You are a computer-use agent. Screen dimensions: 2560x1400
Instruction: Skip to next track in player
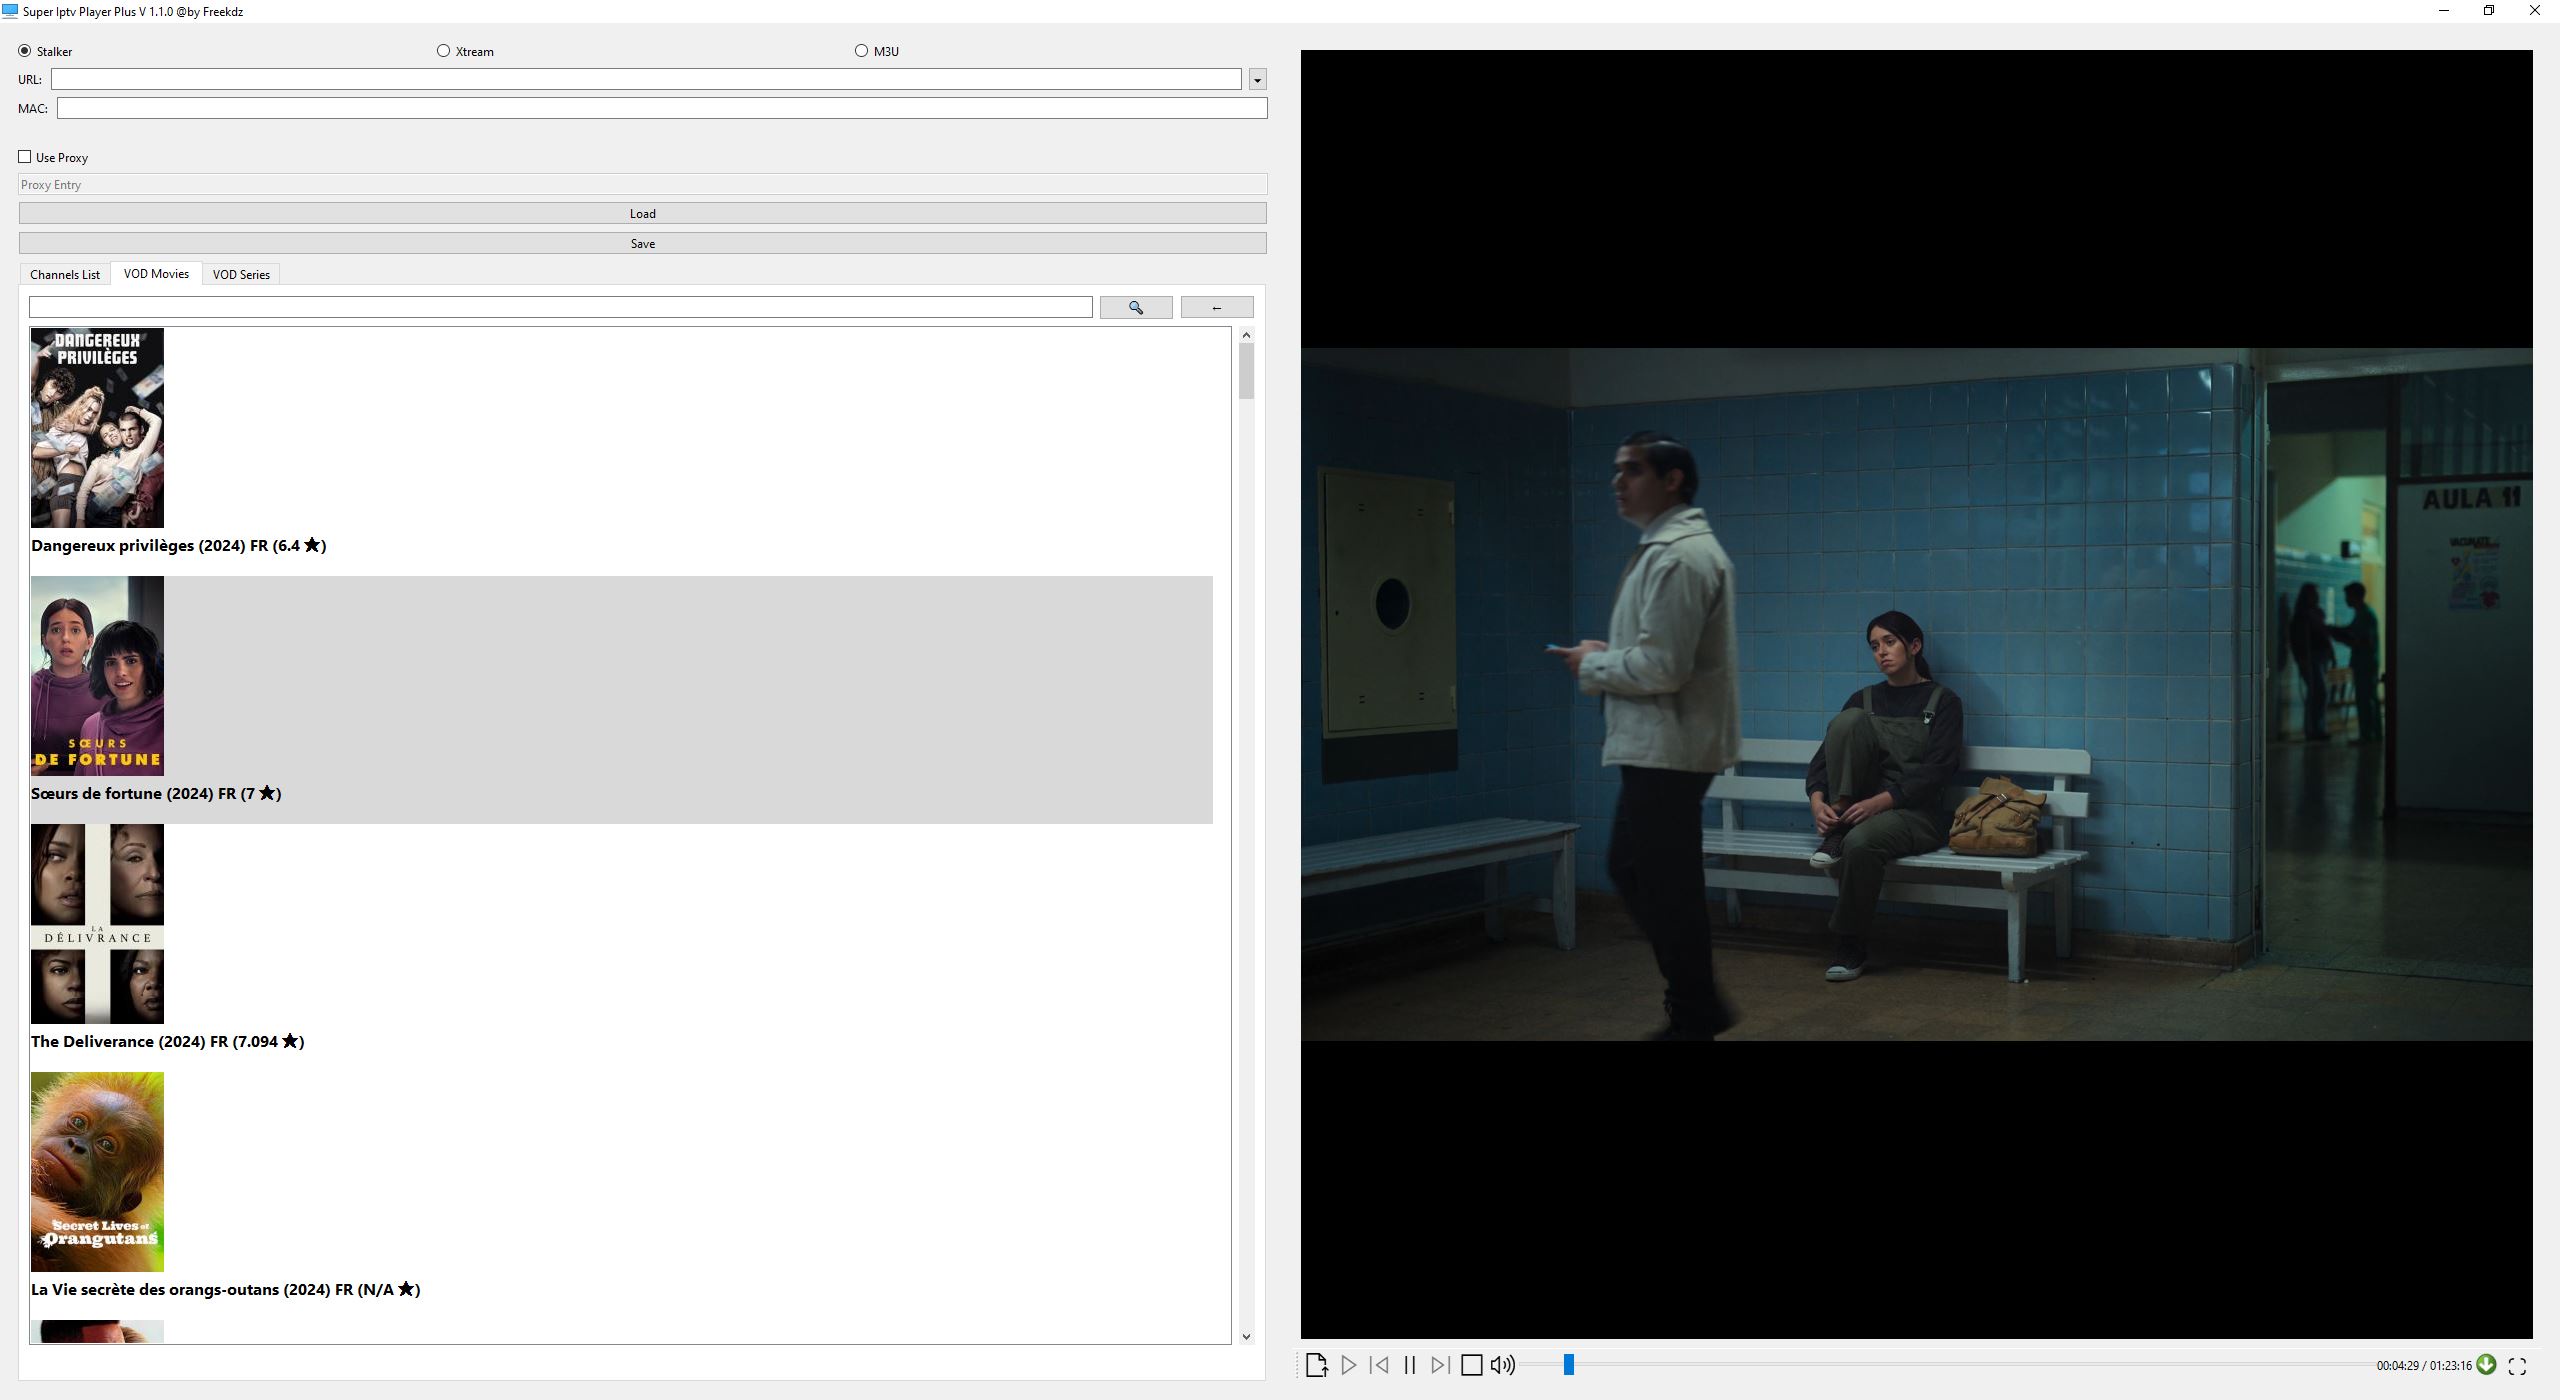pyautogui.click(x=1440, y=1365)
